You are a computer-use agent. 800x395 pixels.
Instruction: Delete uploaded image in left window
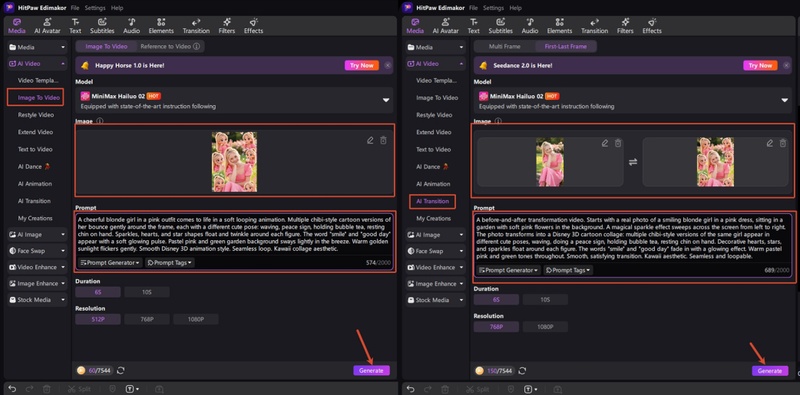384,140
